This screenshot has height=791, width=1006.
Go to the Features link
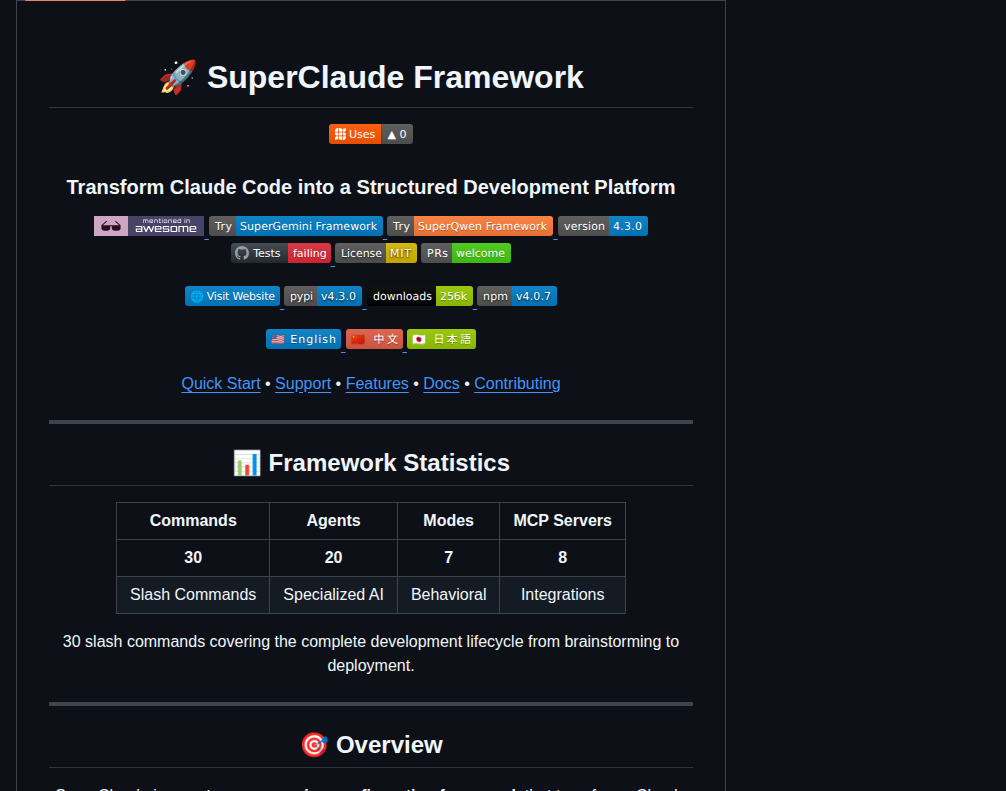(377, 384)
